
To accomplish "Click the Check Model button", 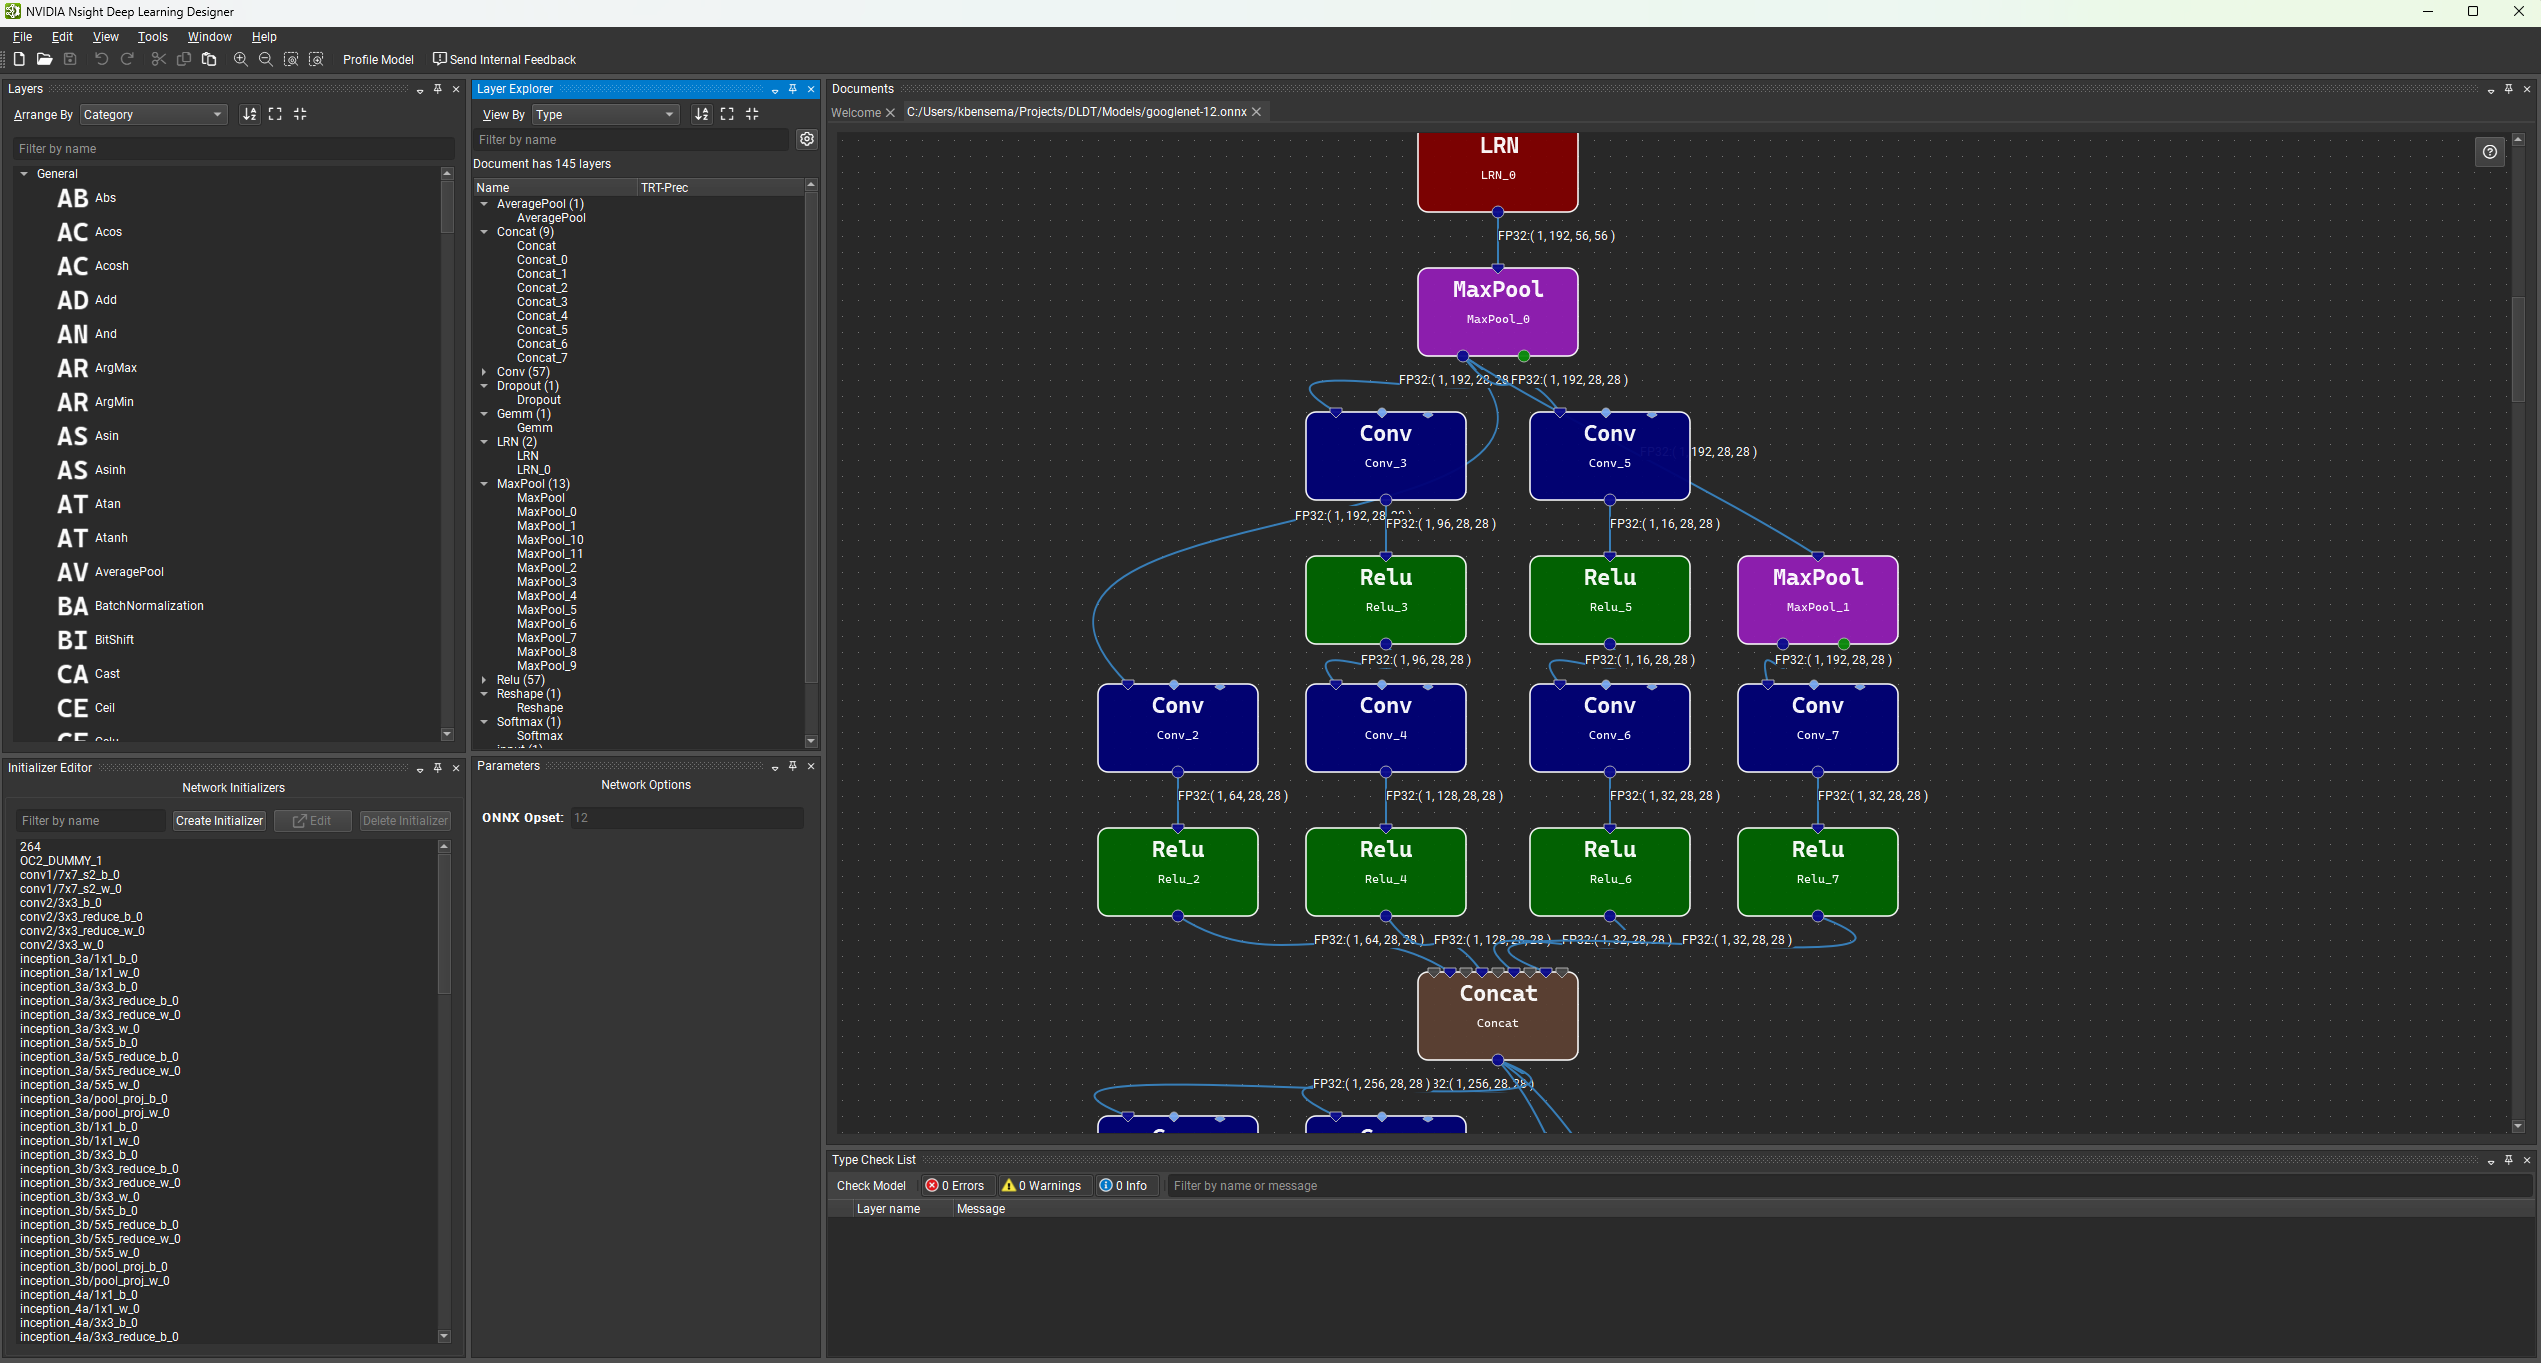I will coord(871,1186).
